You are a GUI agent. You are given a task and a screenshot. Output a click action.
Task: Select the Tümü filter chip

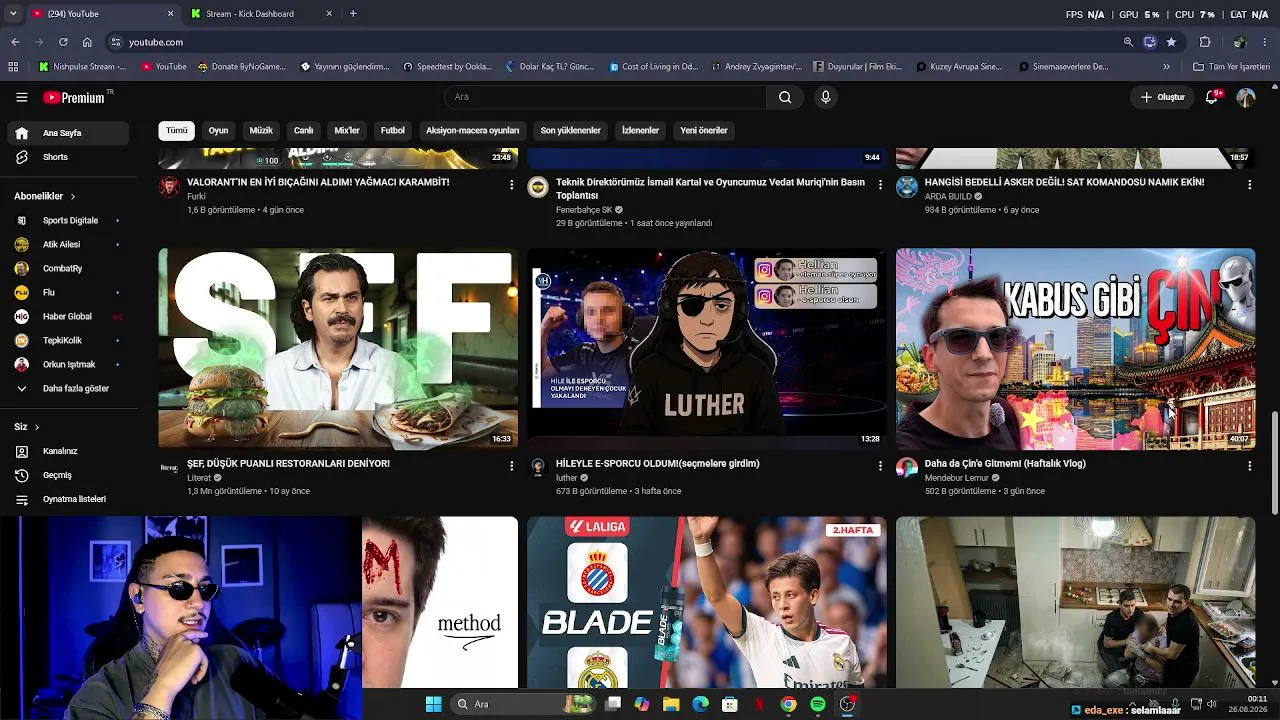pos(176,130)
